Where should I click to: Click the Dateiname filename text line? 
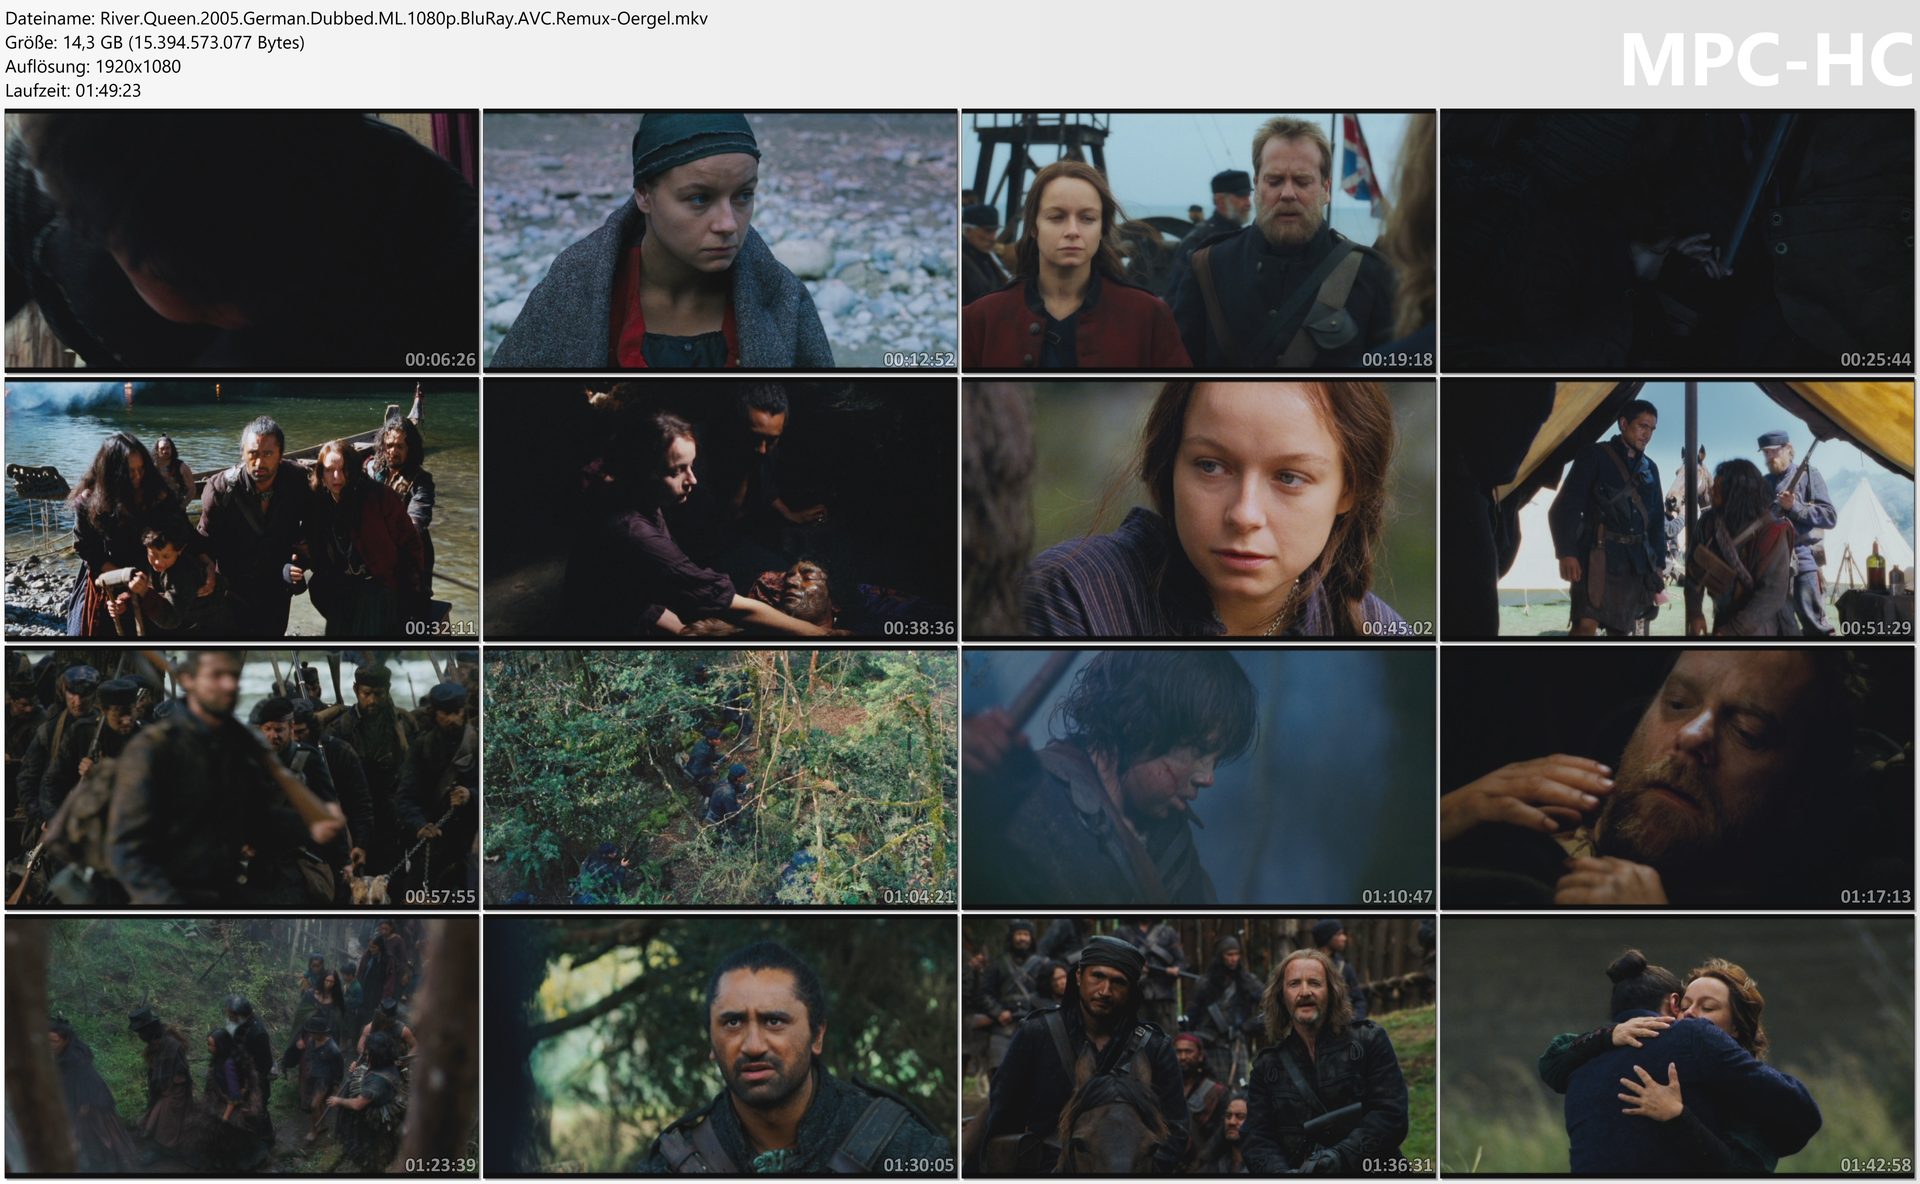(356, 18)
